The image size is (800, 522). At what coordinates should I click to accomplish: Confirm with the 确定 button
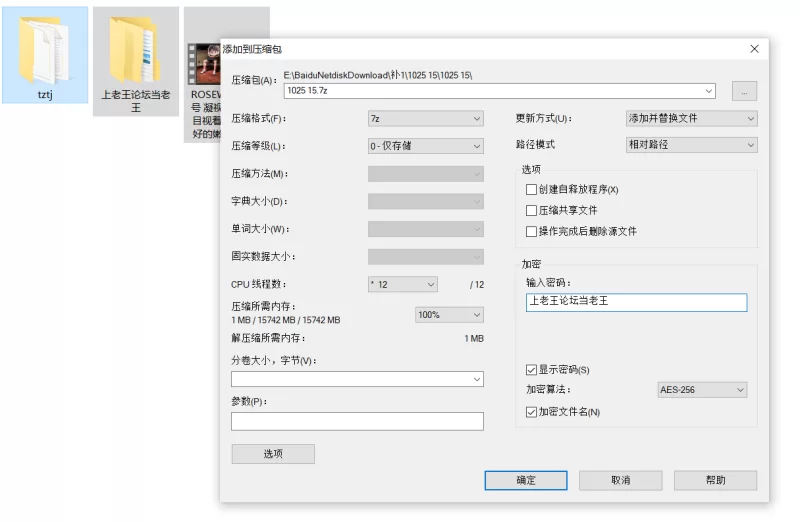coord(526,480)
